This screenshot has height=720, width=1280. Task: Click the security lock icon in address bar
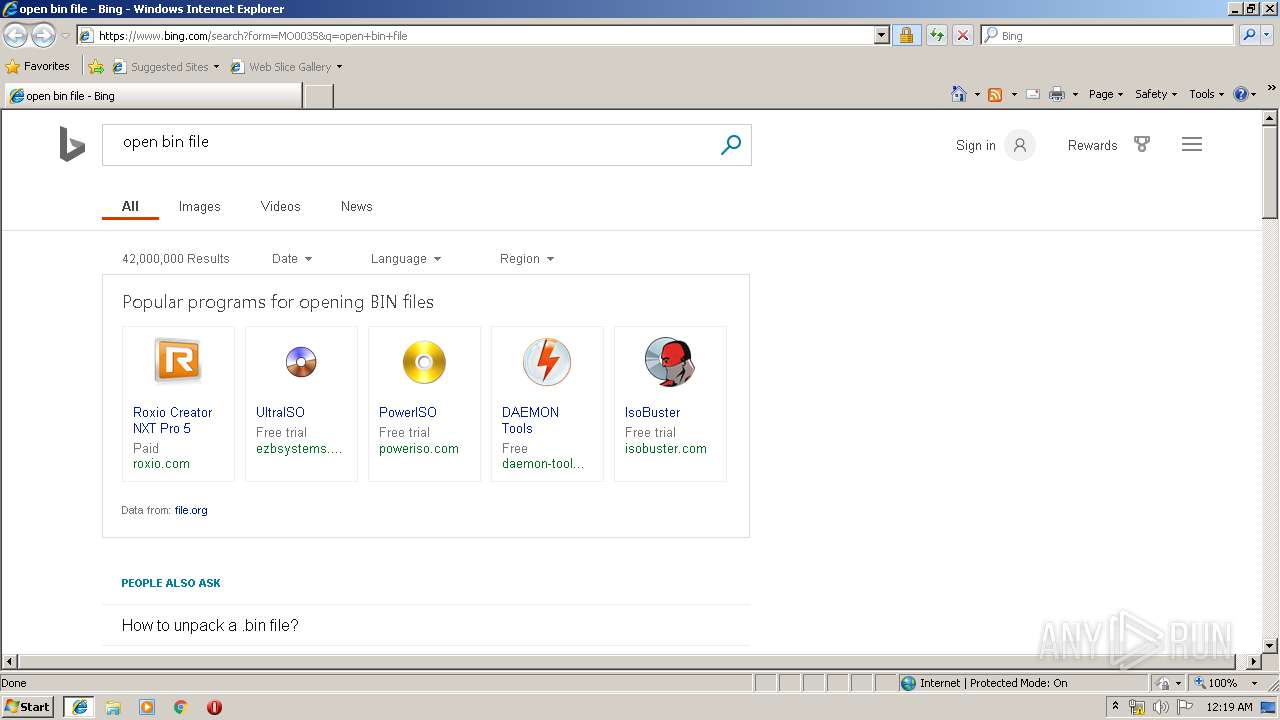tap(906, 35)
